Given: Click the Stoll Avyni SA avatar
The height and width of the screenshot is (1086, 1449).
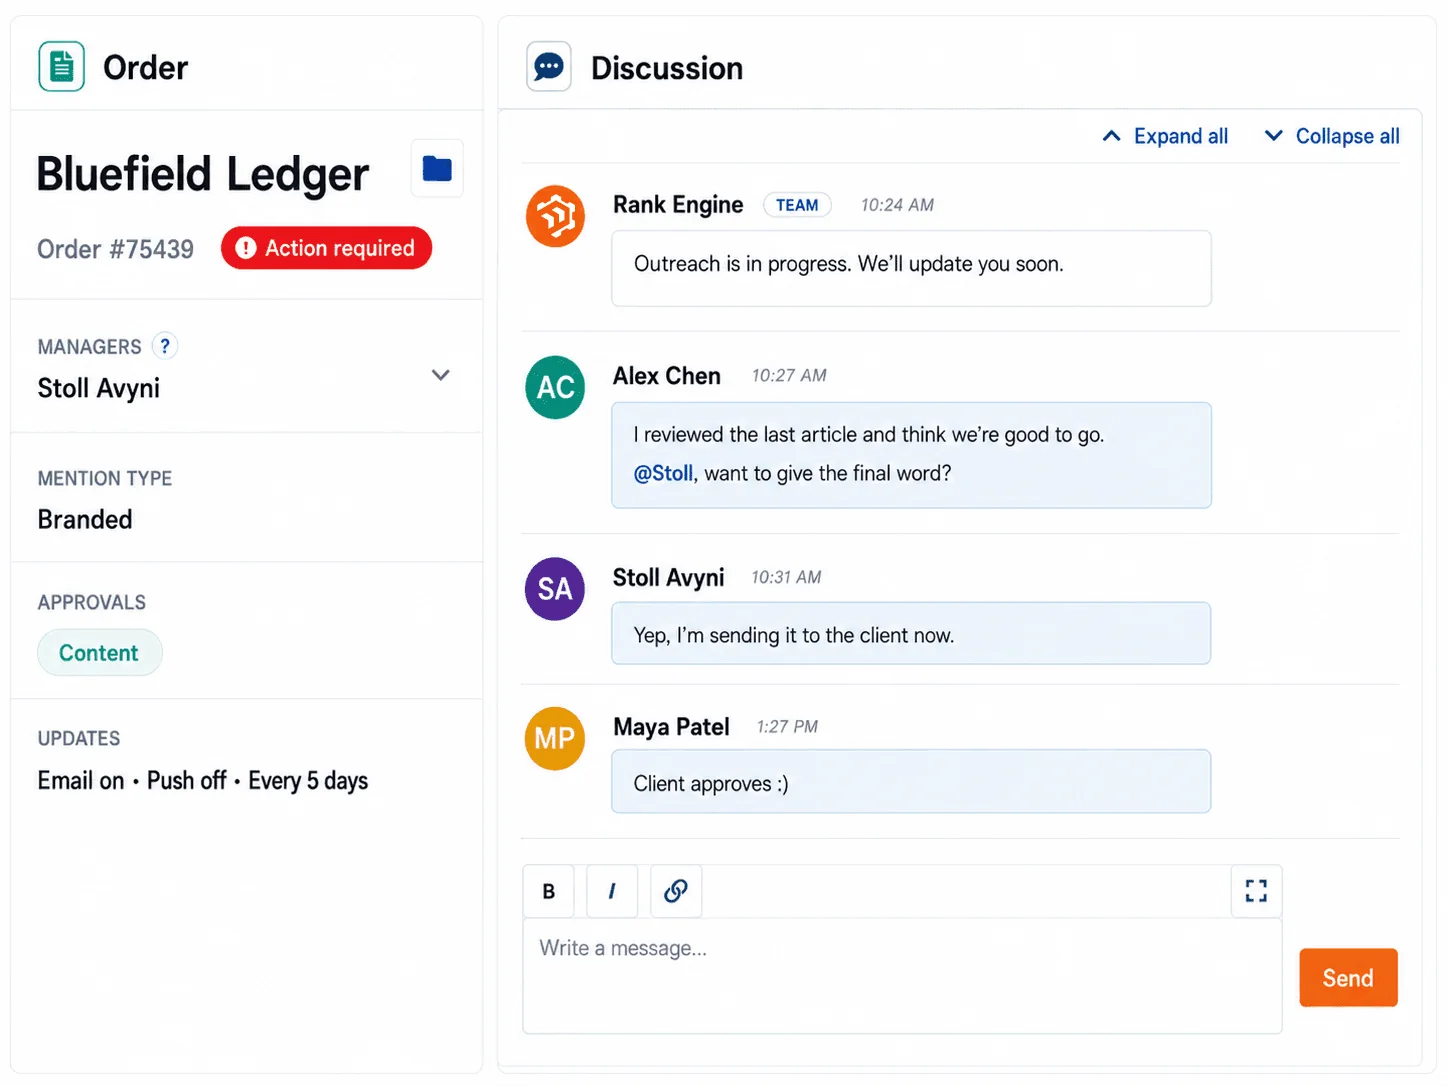Looking at the screenshot, I should [555, 589].
